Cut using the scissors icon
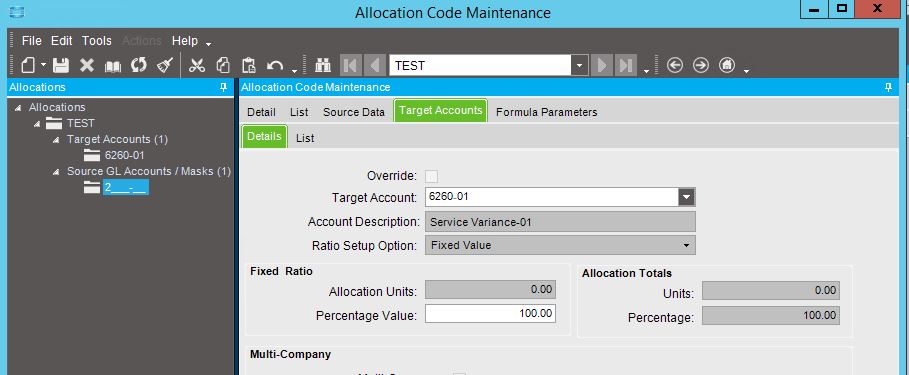The width and height of the screenshot is (909, 375). (x=197, y=65)
